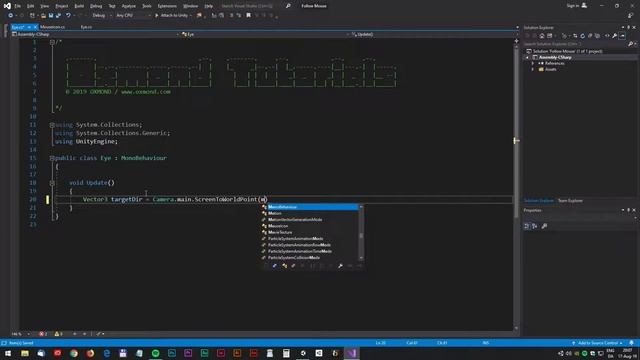Viewport: 640px width, 360px height.
Task: Toggle Preview Selected Items in Solution Explorer
Action: (x=622, y=36)
